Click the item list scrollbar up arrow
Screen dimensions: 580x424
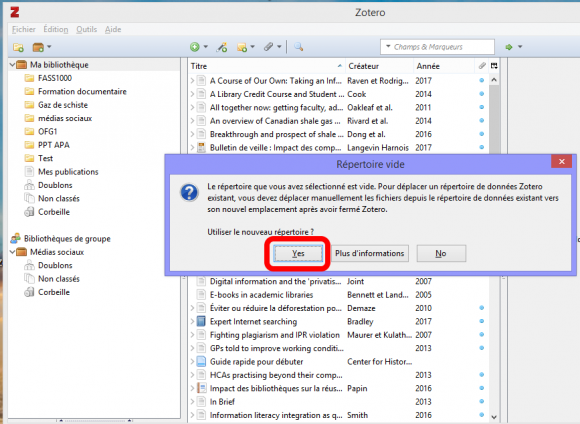[x=494, y=80]
